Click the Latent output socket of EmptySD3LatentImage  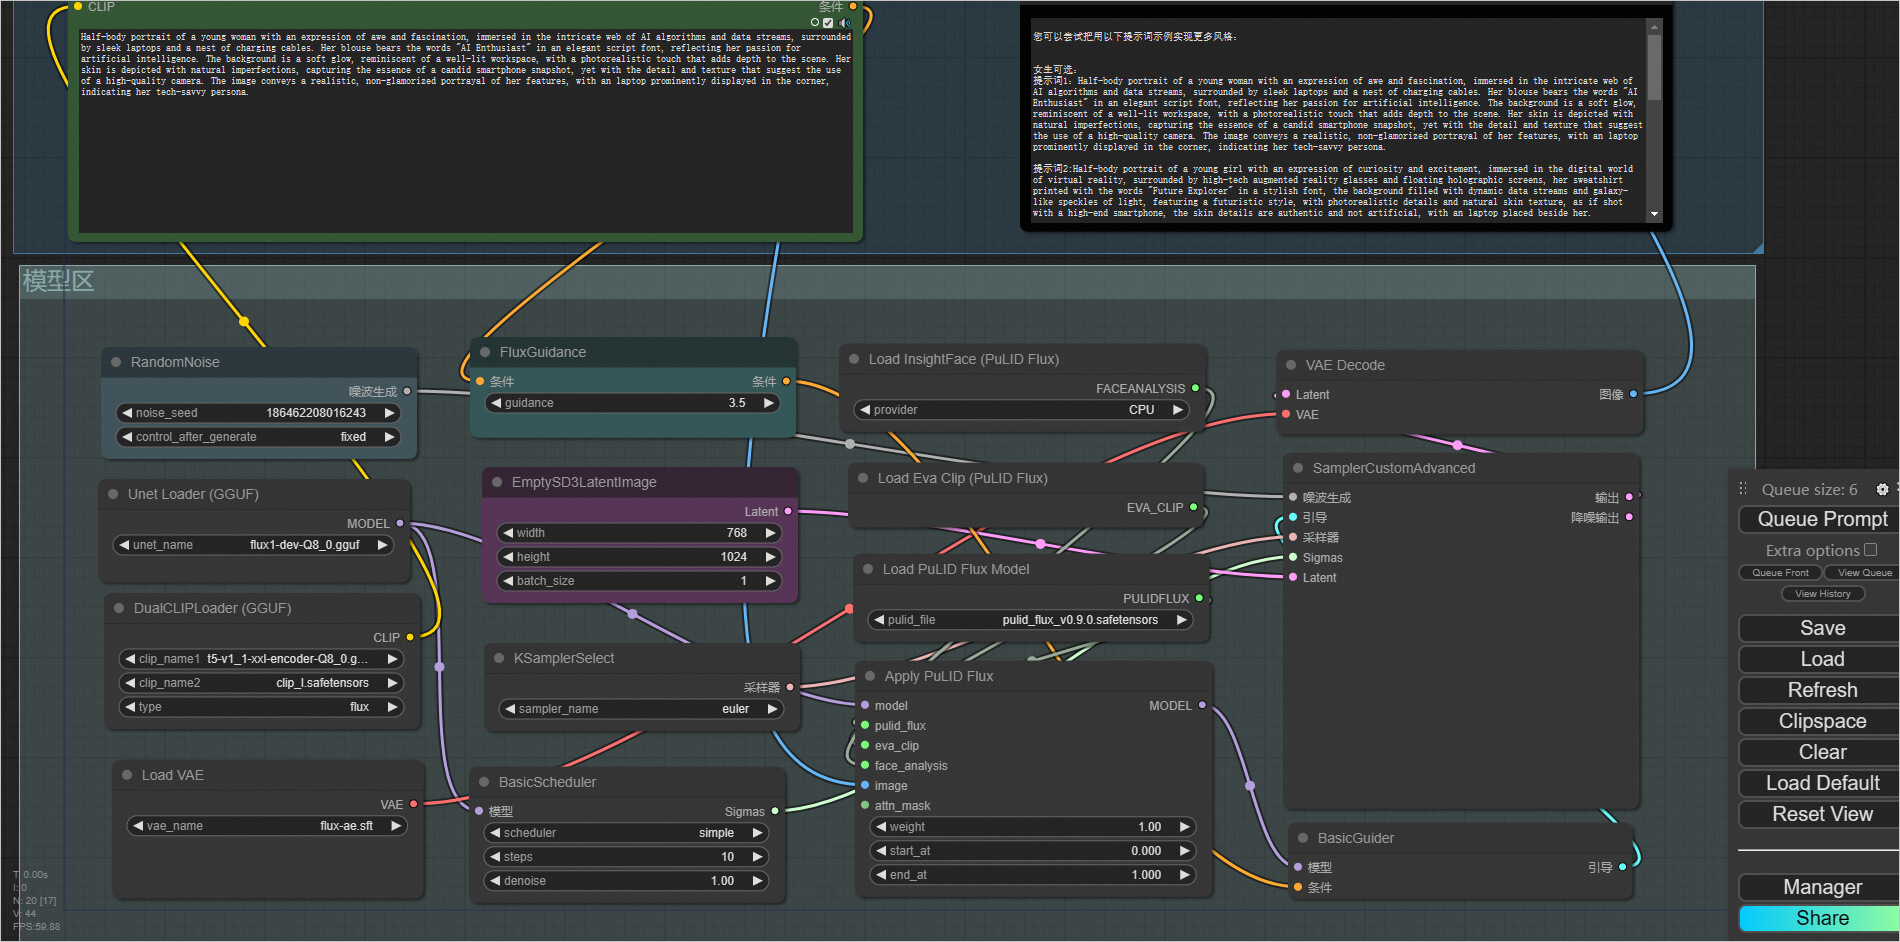788,511
